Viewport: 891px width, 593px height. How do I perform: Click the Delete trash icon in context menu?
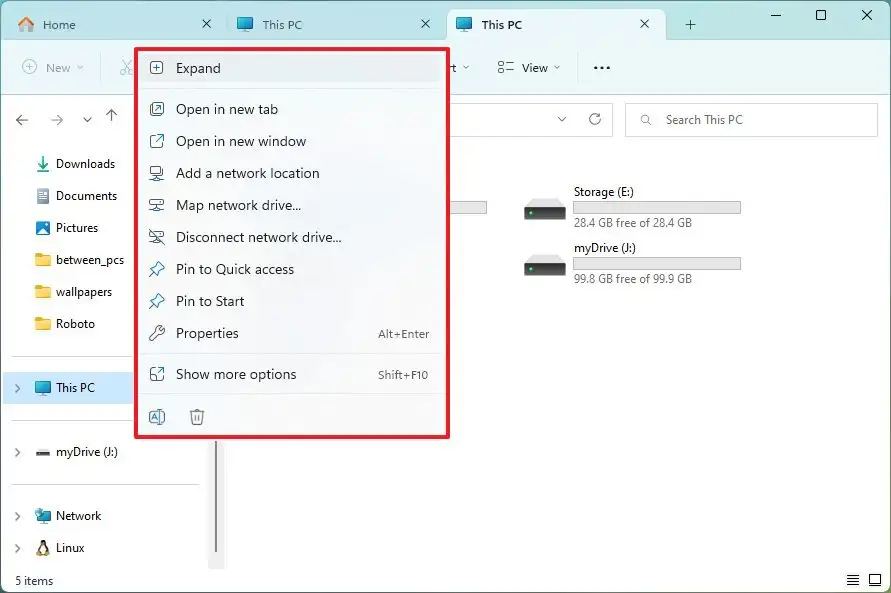tap(197, 417)
